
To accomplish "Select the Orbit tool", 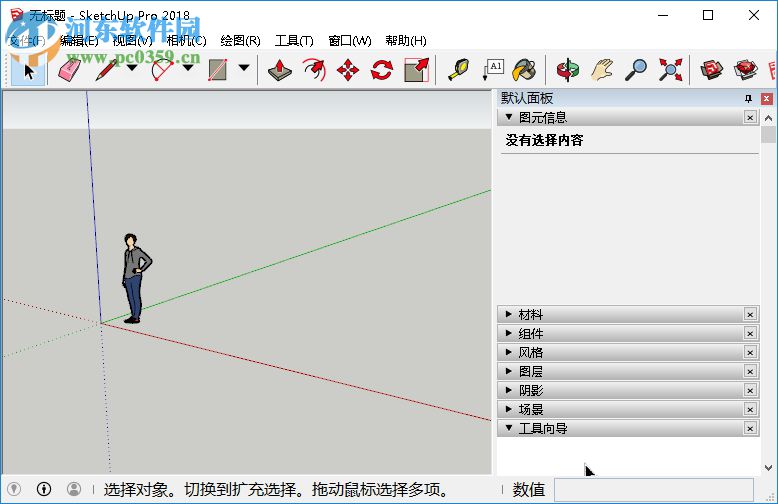I will point(568,70).
